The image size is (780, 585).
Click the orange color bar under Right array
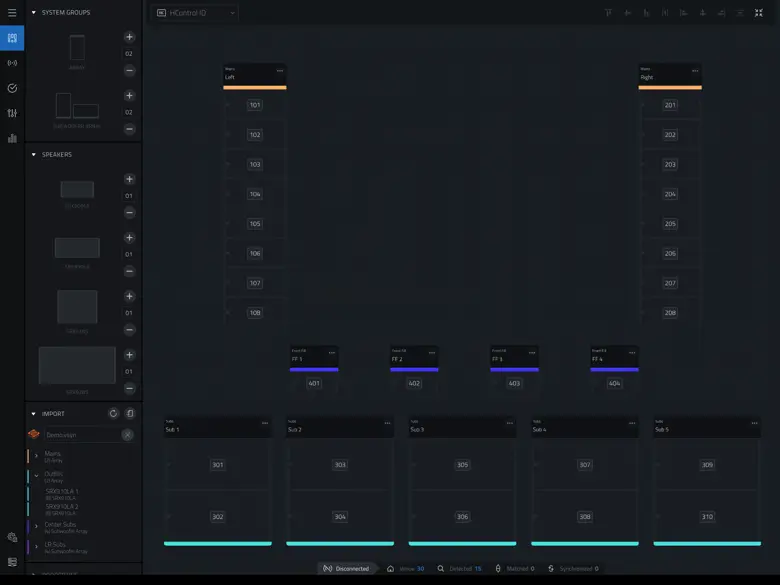tap(670, 88)
